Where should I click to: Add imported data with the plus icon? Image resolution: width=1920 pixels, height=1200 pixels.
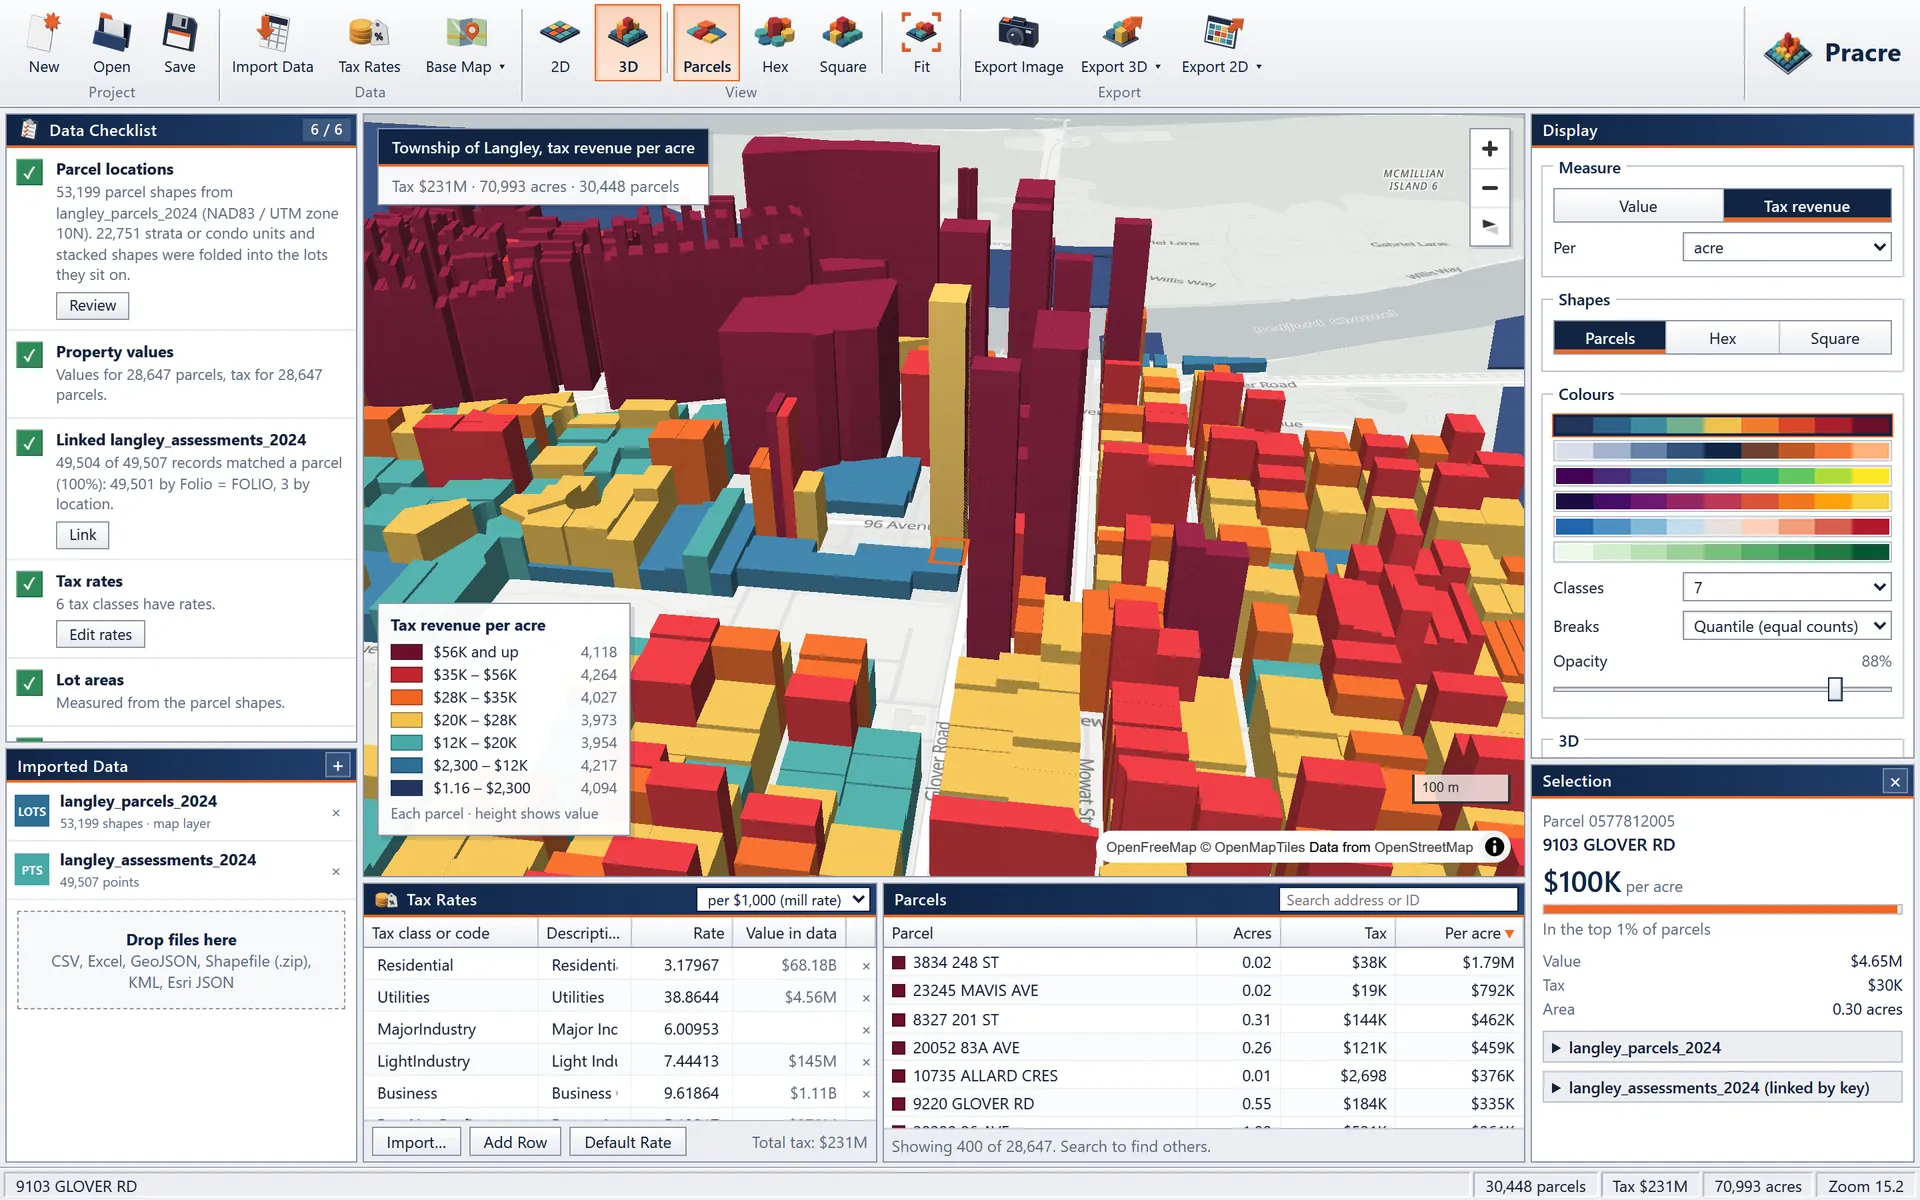(x=338, y=766)
